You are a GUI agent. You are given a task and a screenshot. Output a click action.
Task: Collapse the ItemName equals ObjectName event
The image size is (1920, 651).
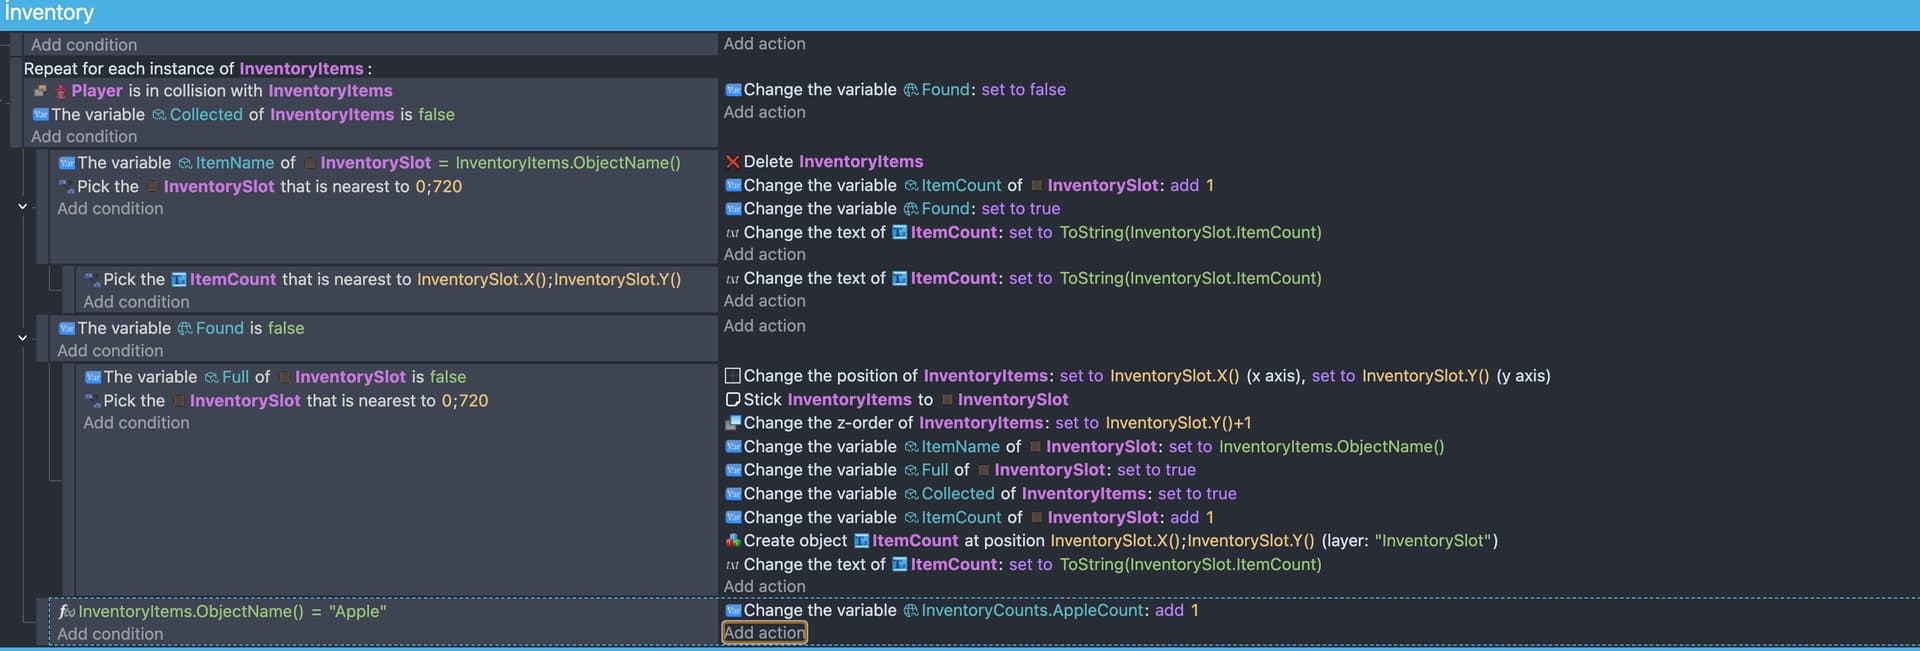click(x=22, y=206)
